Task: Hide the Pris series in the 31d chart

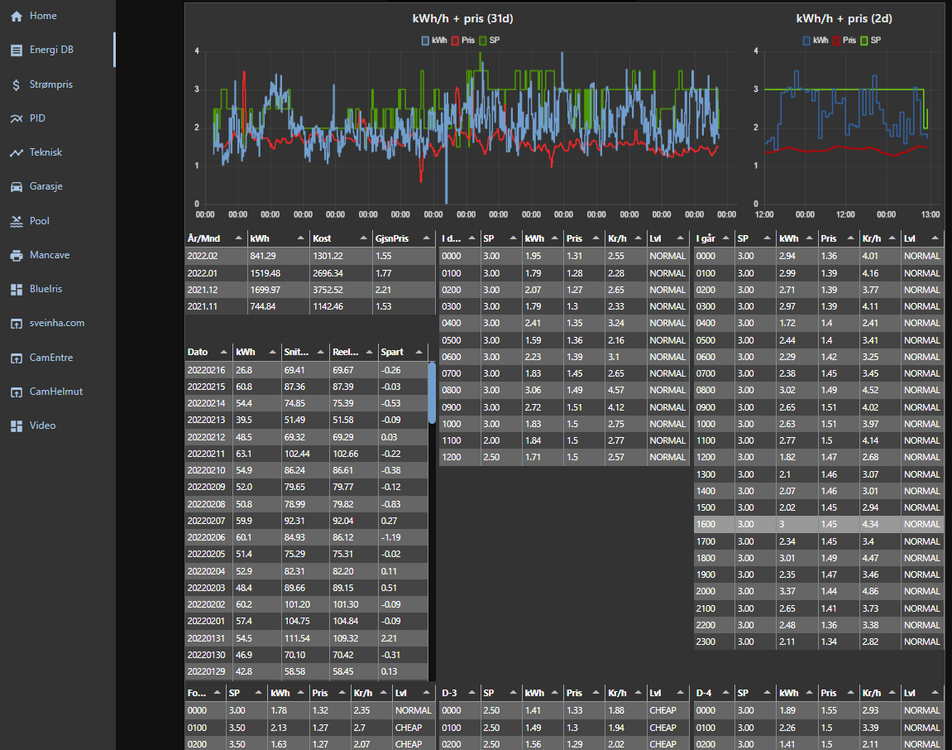Action: coord(461,40)
